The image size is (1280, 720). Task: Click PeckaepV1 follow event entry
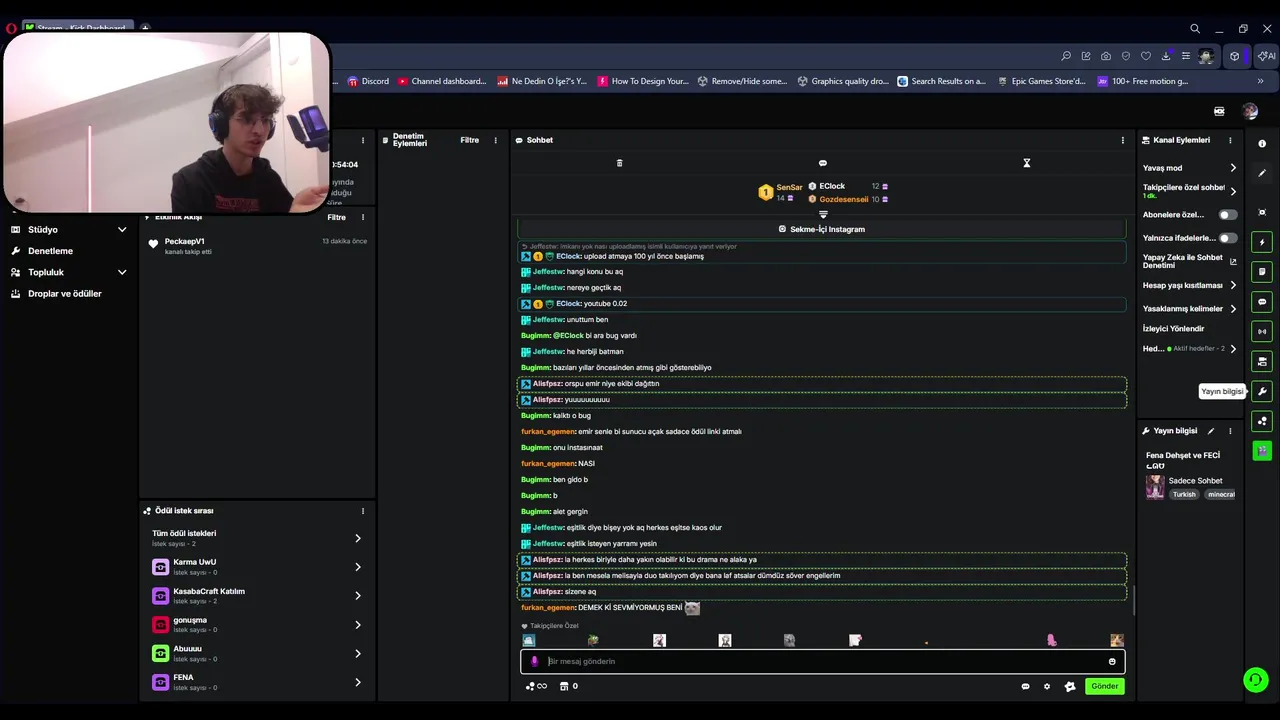click(x=257, y=245)
